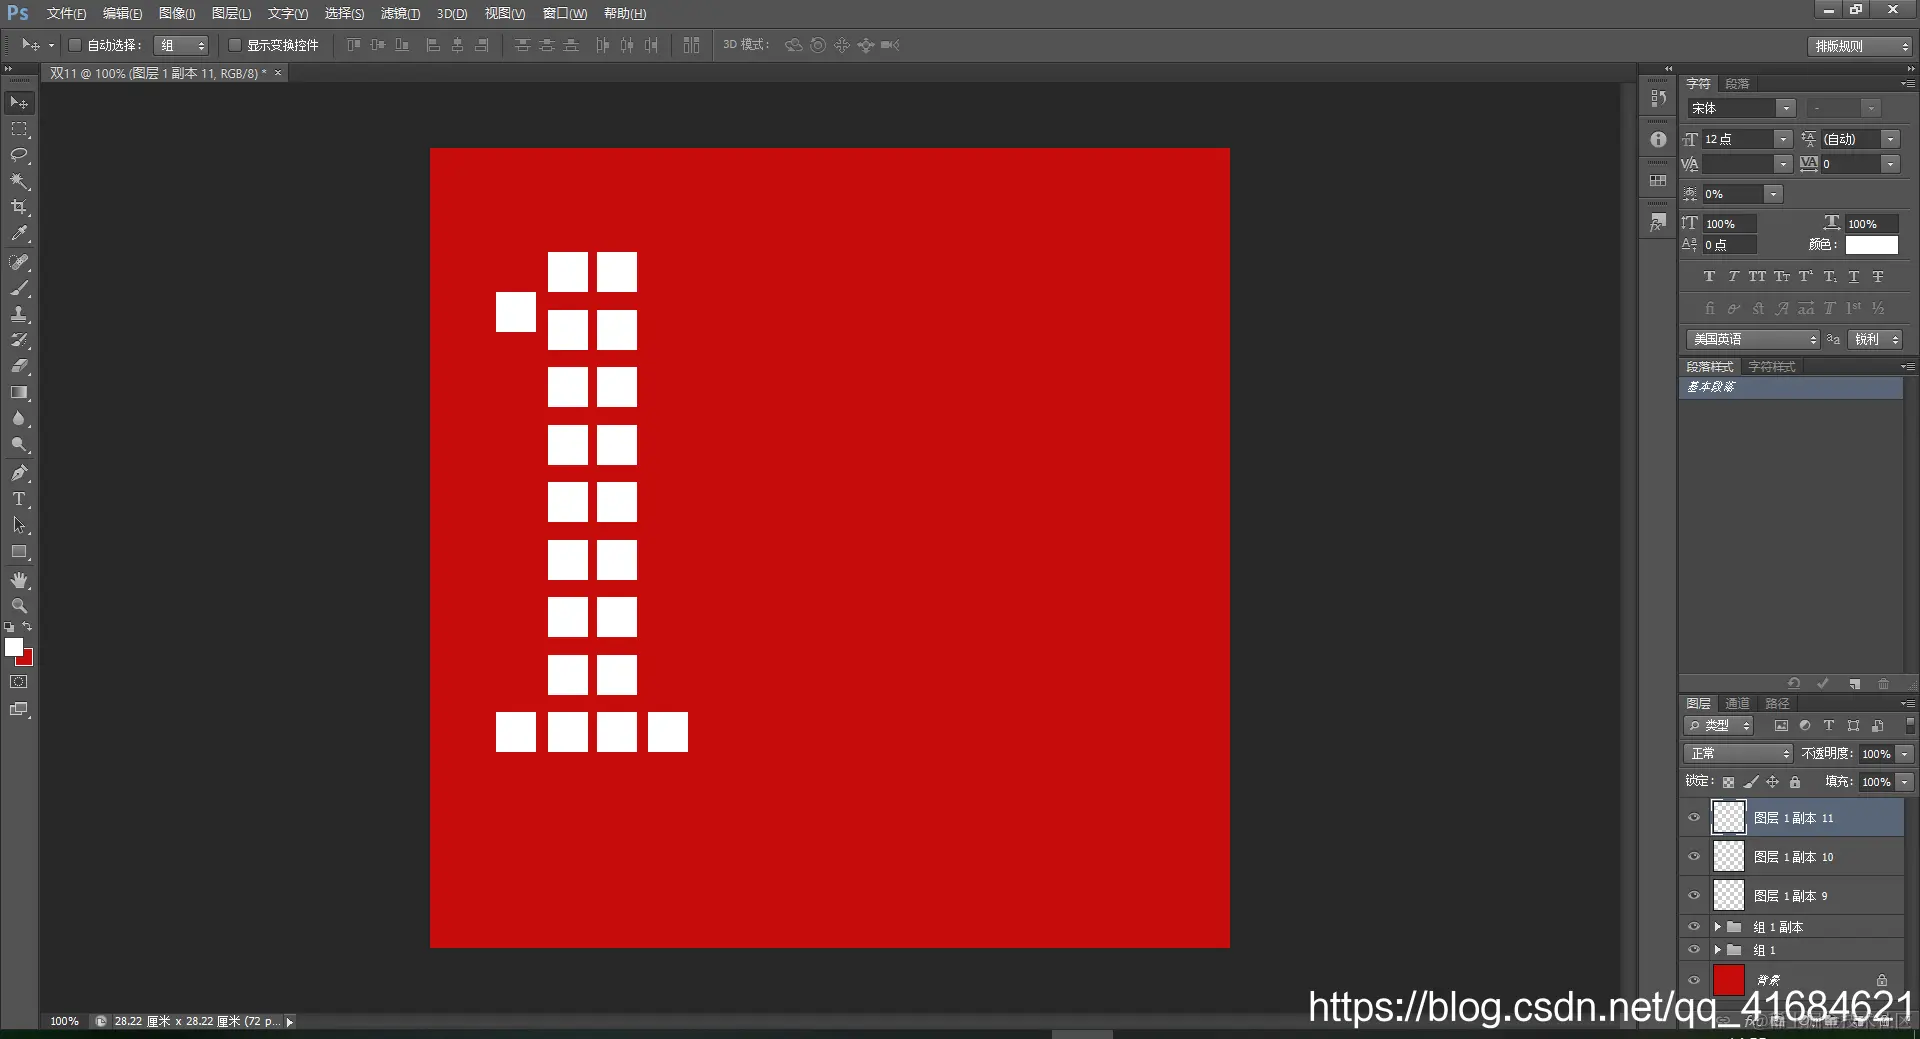Click the create new paragraph style button
Image resolution: width=1920 pixels, height=1039 pixels.
[x=1854, y=684]
